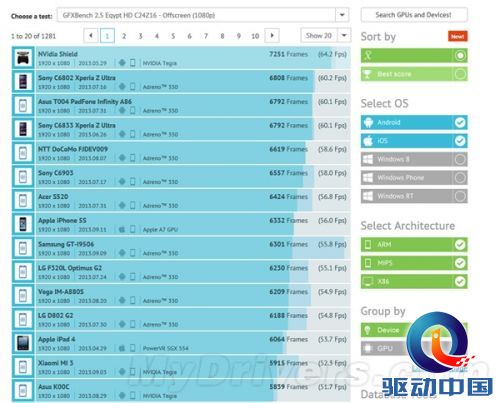
Task: Uncheck the iOS filter checkbox
Action: click(x=460, y=141)
